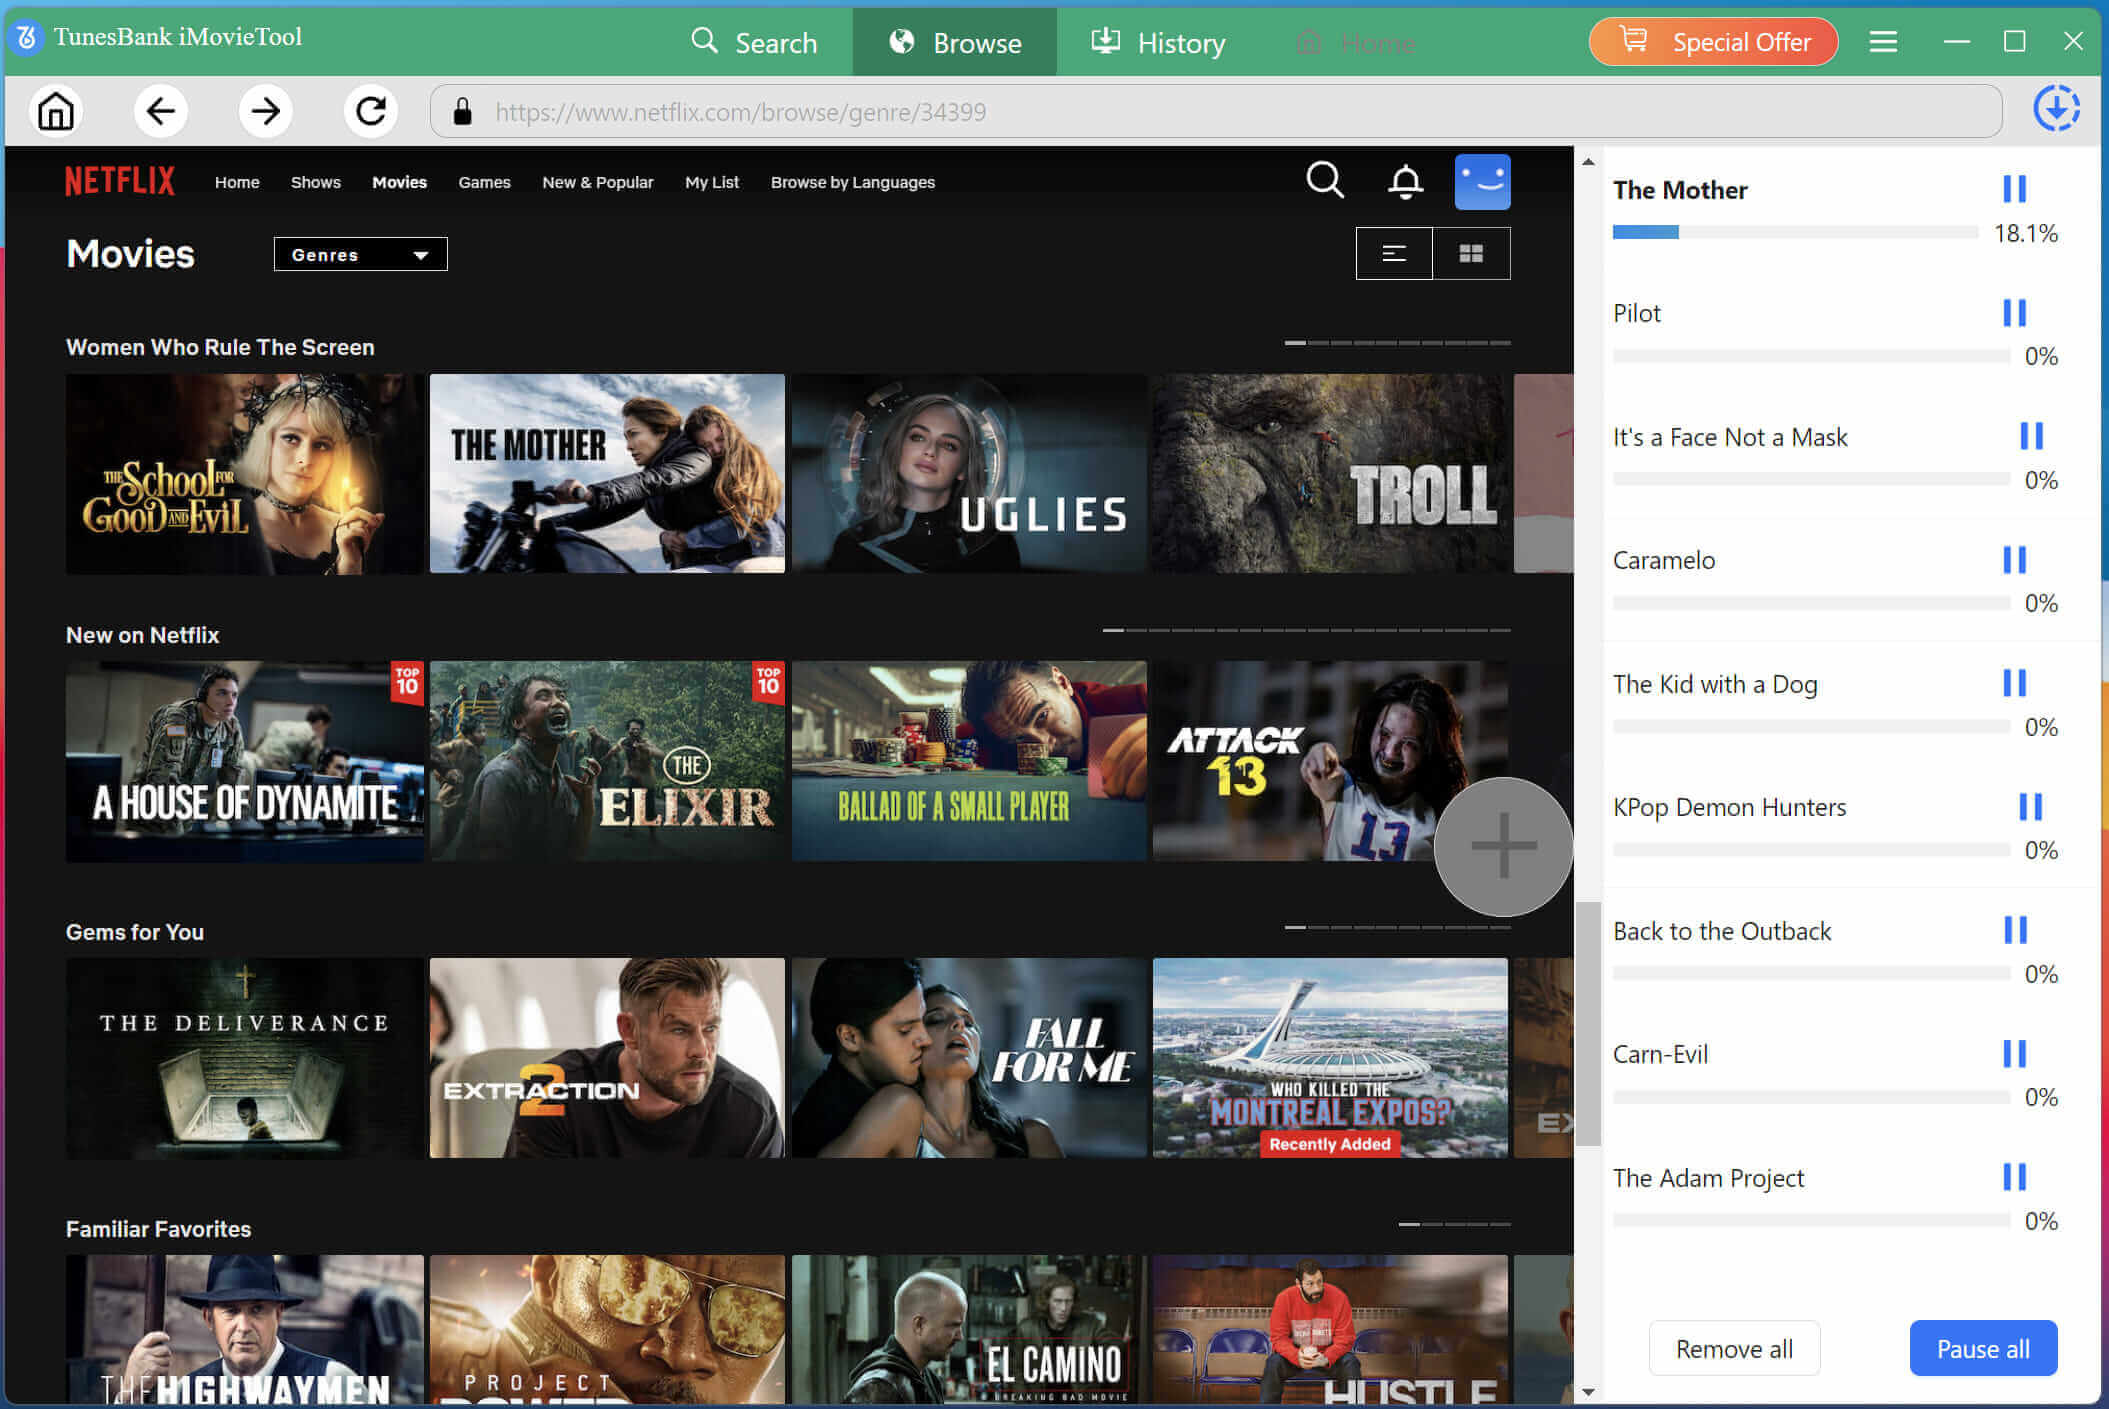The width and height of the screenshot is (2109, 1409).
Task: Open Netflix Games nav item
Action: (x=484, y=182)
